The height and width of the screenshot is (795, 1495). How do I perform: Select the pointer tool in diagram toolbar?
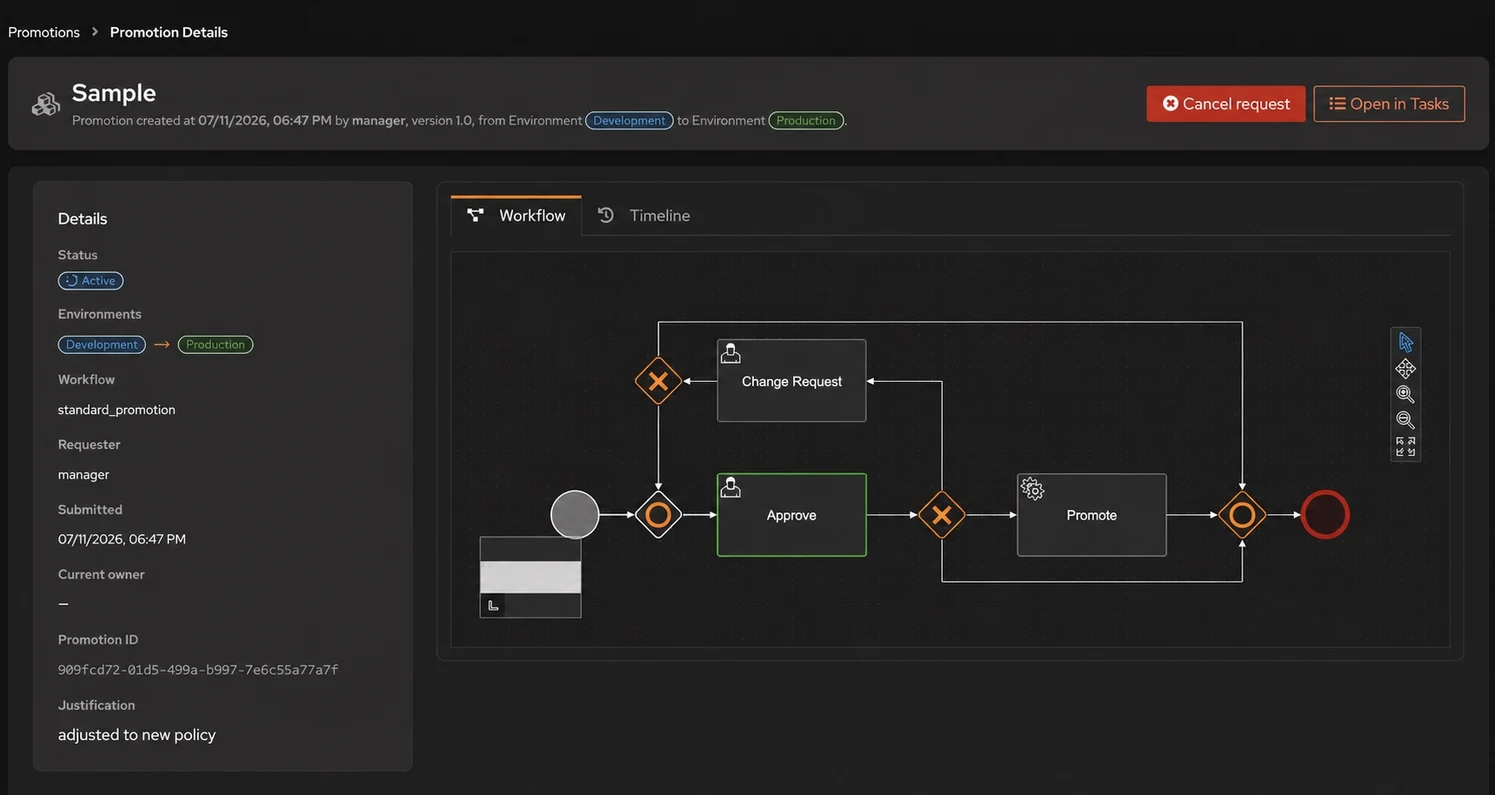coord(1405,342)
